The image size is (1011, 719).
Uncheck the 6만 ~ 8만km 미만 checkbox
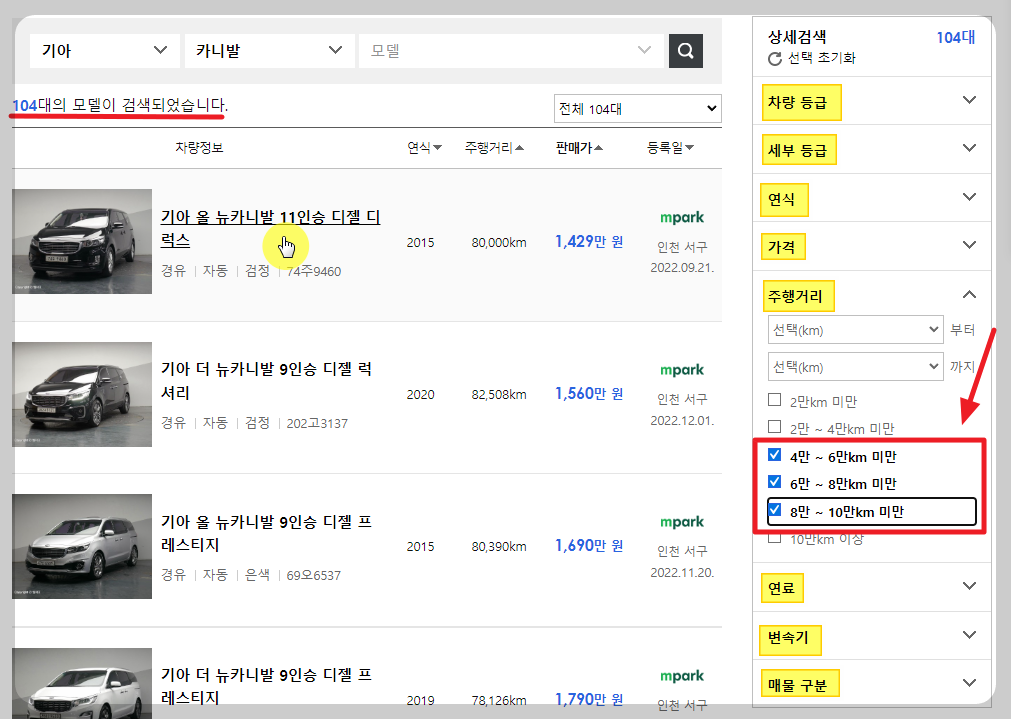coord(774,482)
